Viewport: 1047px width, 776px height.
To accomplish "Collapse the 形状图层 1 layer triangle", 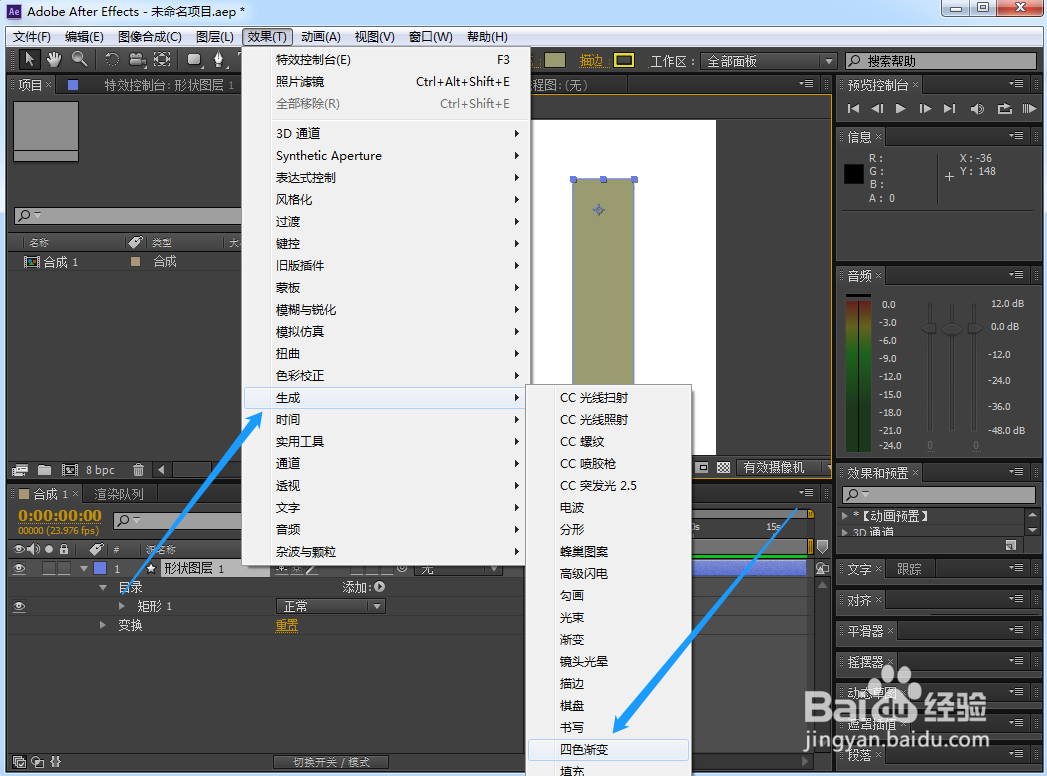I will click(83, 568).
